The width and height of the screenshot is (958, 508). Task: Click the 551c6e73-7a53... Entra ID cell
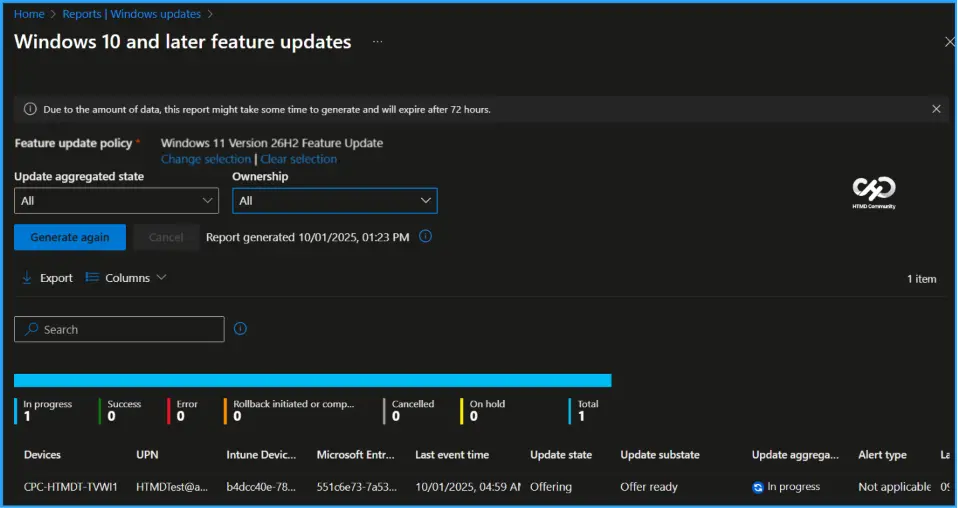click(x=357, y=487)
